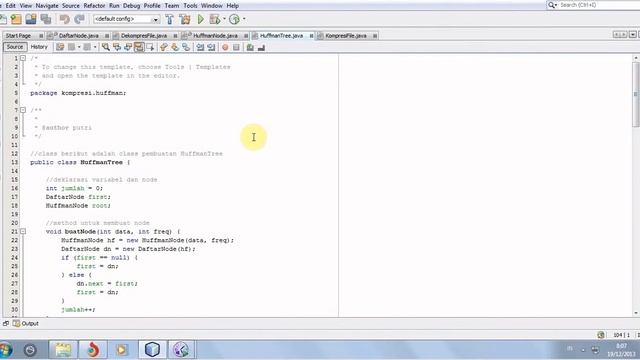Viewport: 640px width, 360px height.
Task: Click the Shift Line Right icon
Action: pyautogui.click(x=211, y=47)
